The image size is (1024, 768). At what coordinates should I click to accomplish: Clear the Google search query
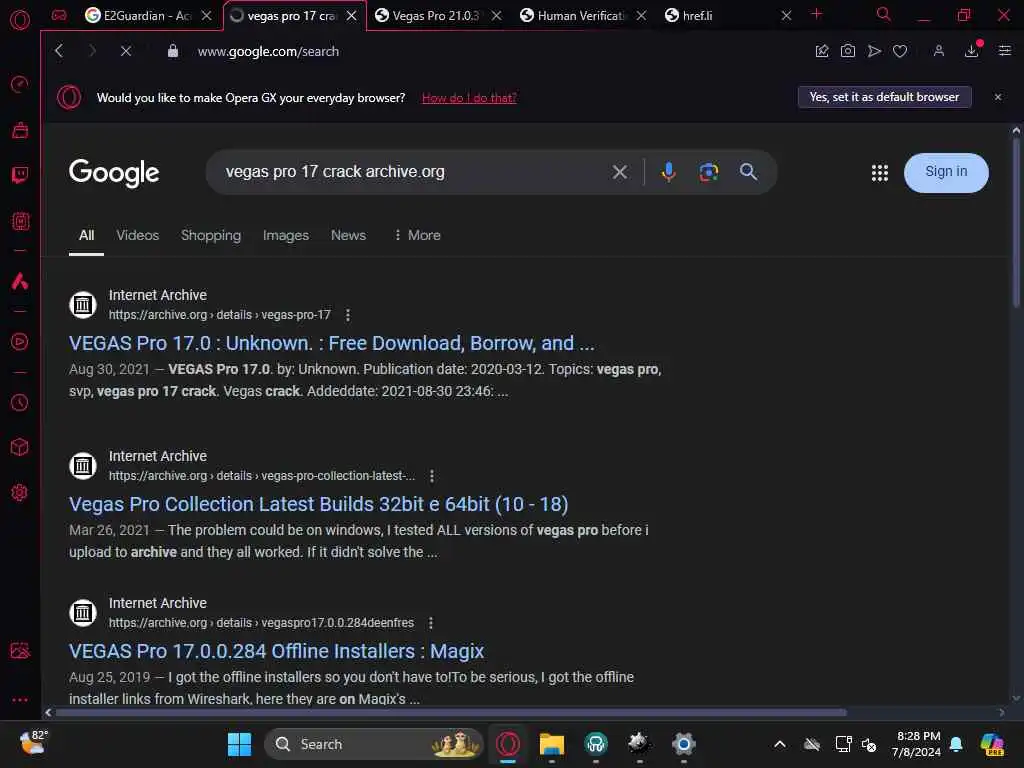[620, 172]
